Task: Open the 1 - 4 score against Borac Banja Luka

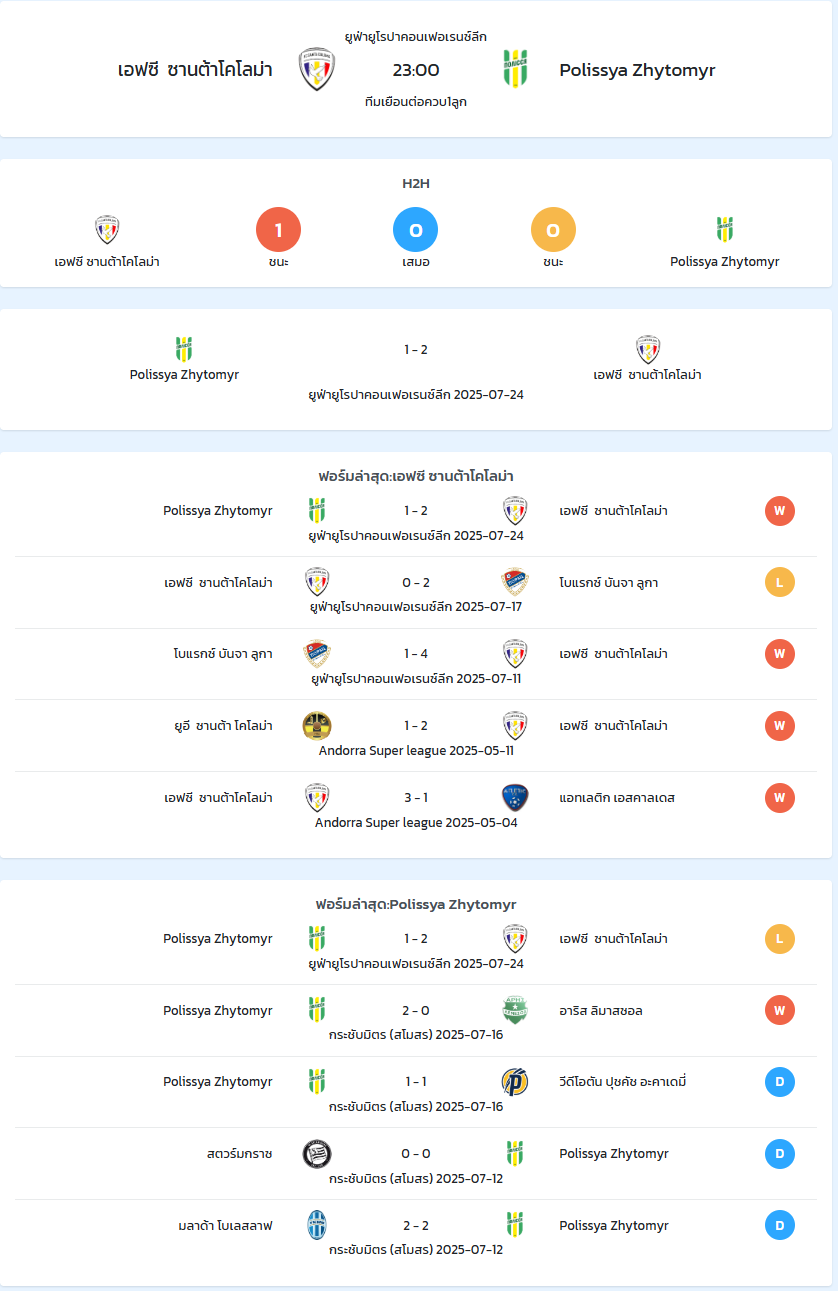Action: click(416, 654)
